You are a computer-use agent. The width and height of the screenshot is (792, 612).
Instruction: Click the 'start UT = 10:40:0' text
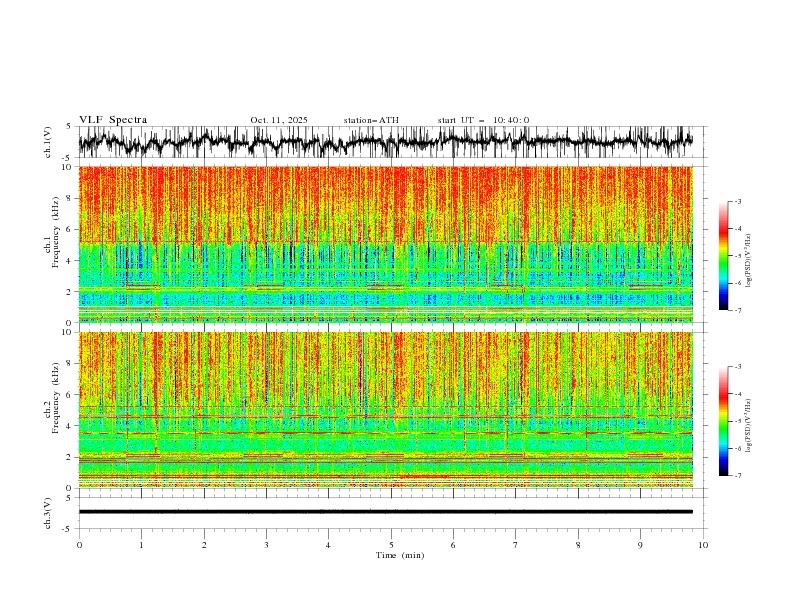tap(483, 120)
